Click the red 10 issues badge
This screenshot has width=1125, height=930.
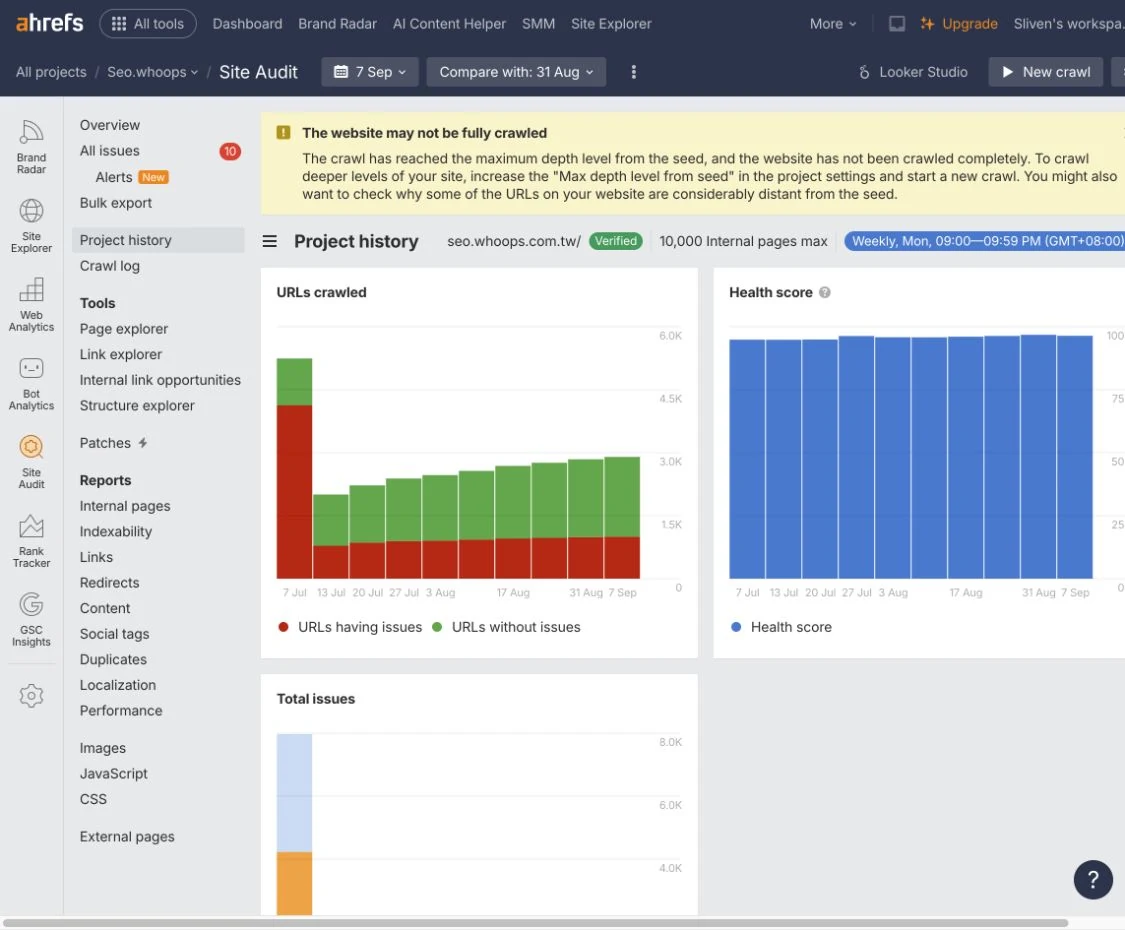click(x=230, y=151)
